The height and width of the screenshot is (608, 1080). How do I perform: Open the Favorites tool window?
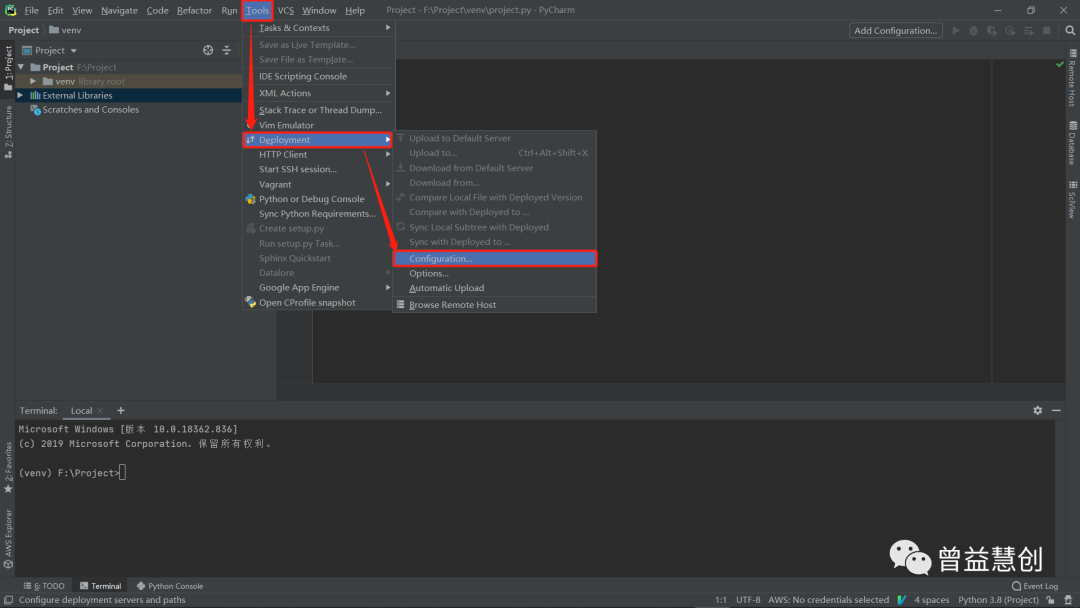point(8,468)
